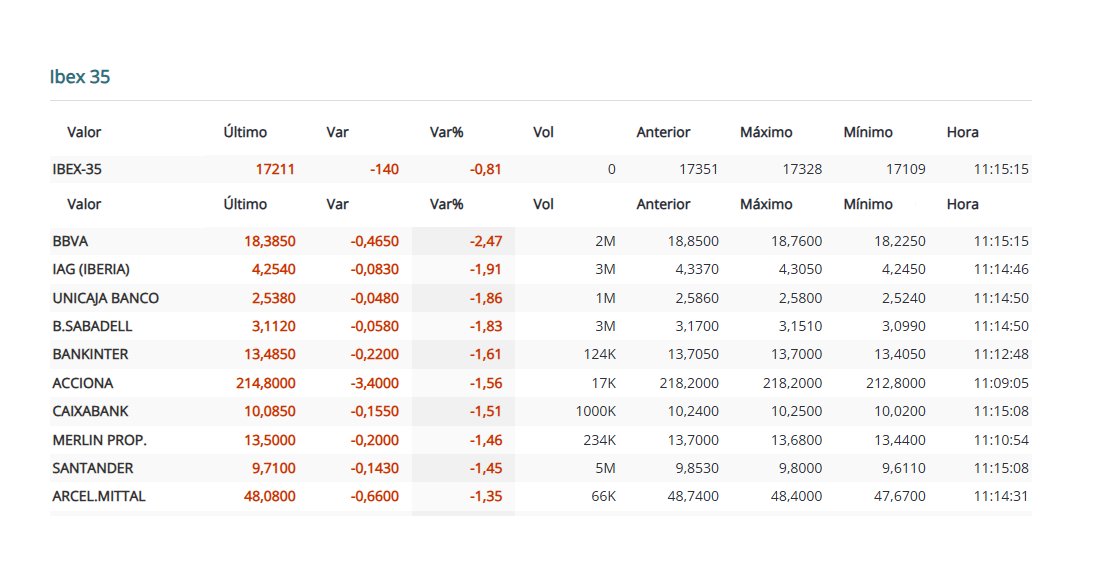This screenshot has width=1117, height=573.
Task: Click Unicaja percent change -1,86
Action: click(x=486, y=298)
